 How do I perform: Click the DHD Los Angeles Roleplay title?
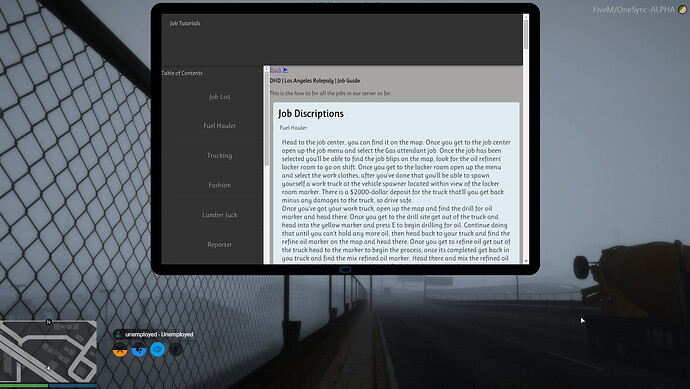315,81
